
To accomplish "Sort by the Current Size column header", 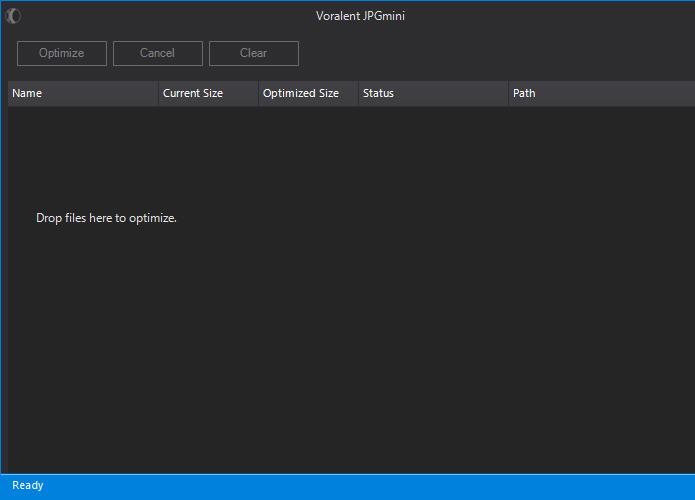I will (x=193, y=93).
